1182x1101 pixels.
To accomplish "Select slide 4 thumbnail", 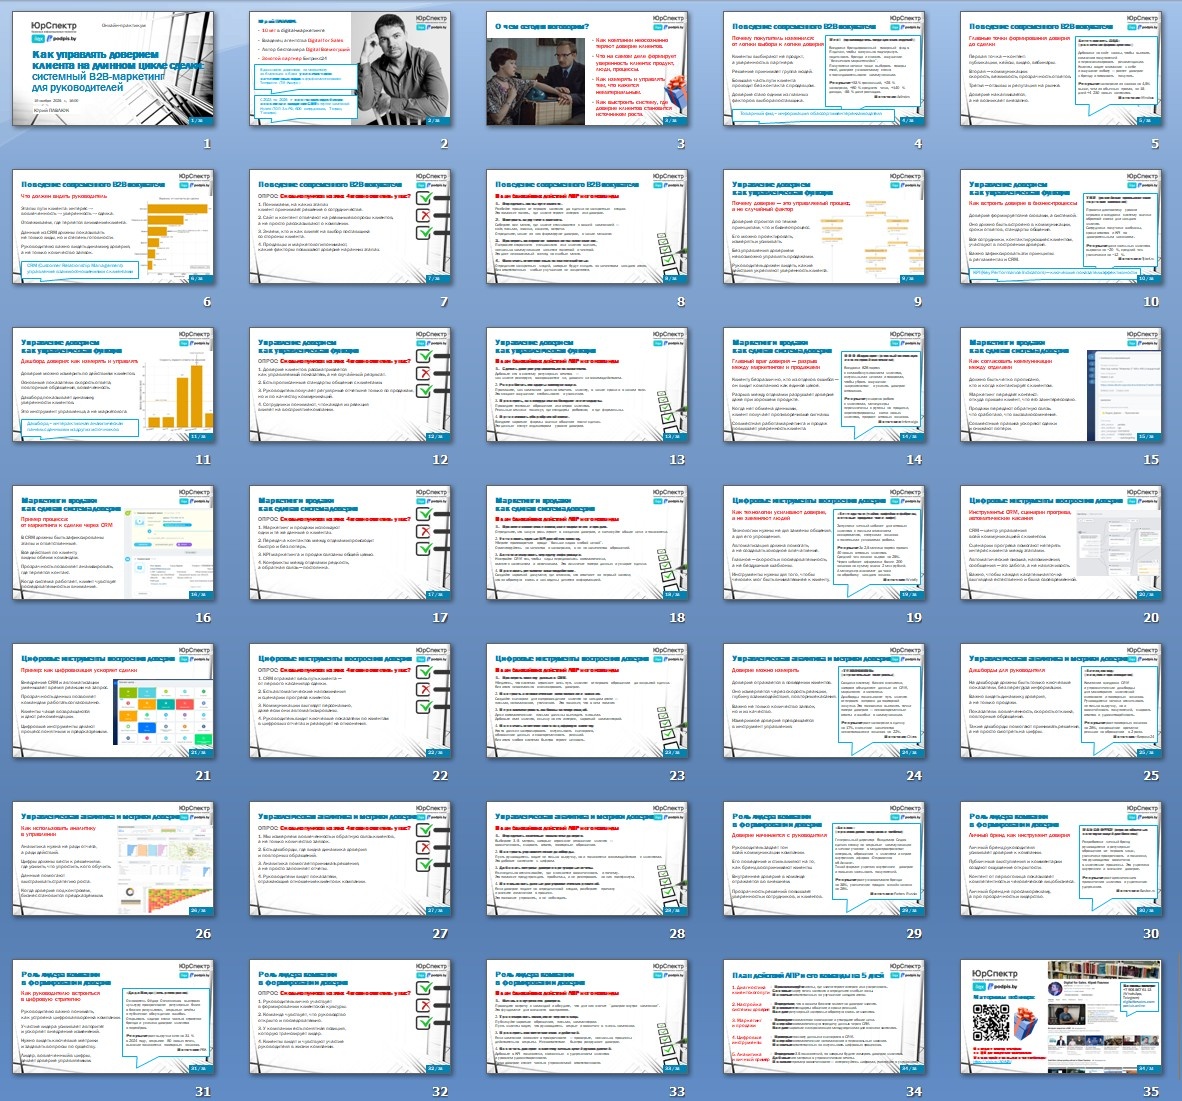I will point(825,69).
